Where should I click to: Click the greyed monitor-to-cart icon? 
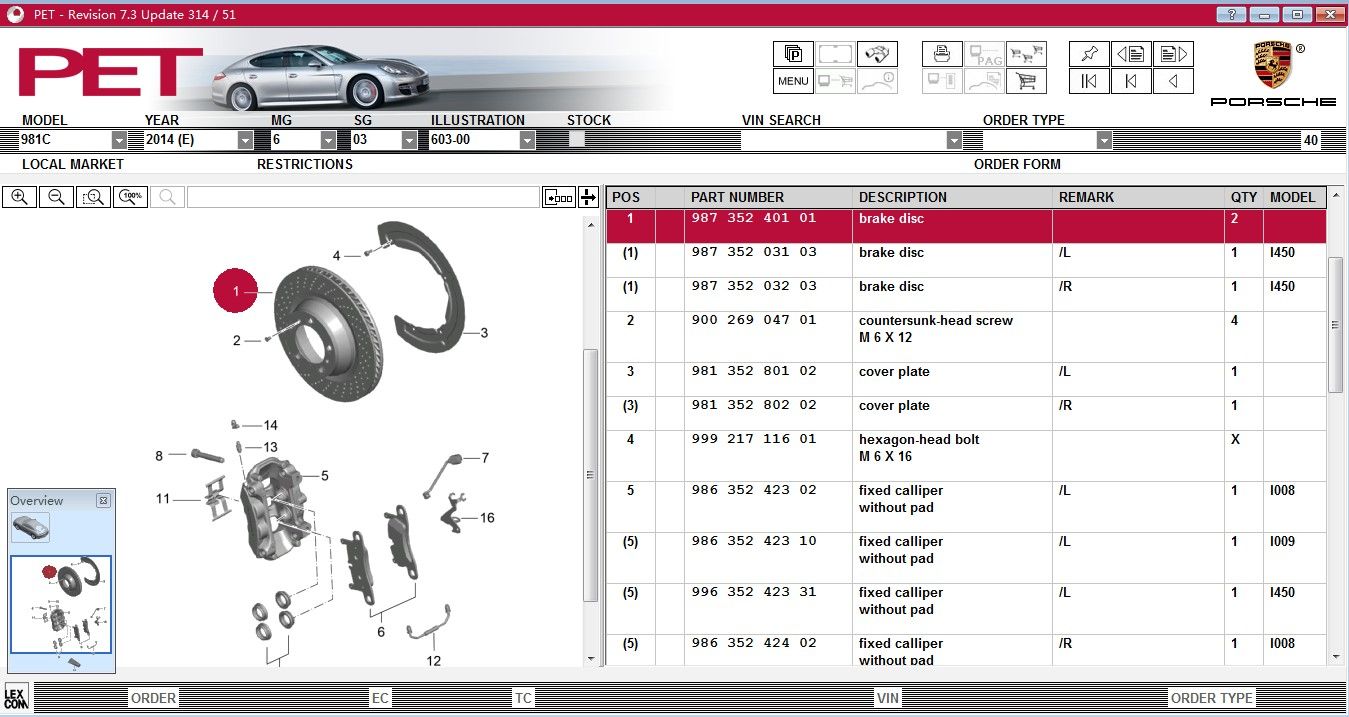[836, 82]
